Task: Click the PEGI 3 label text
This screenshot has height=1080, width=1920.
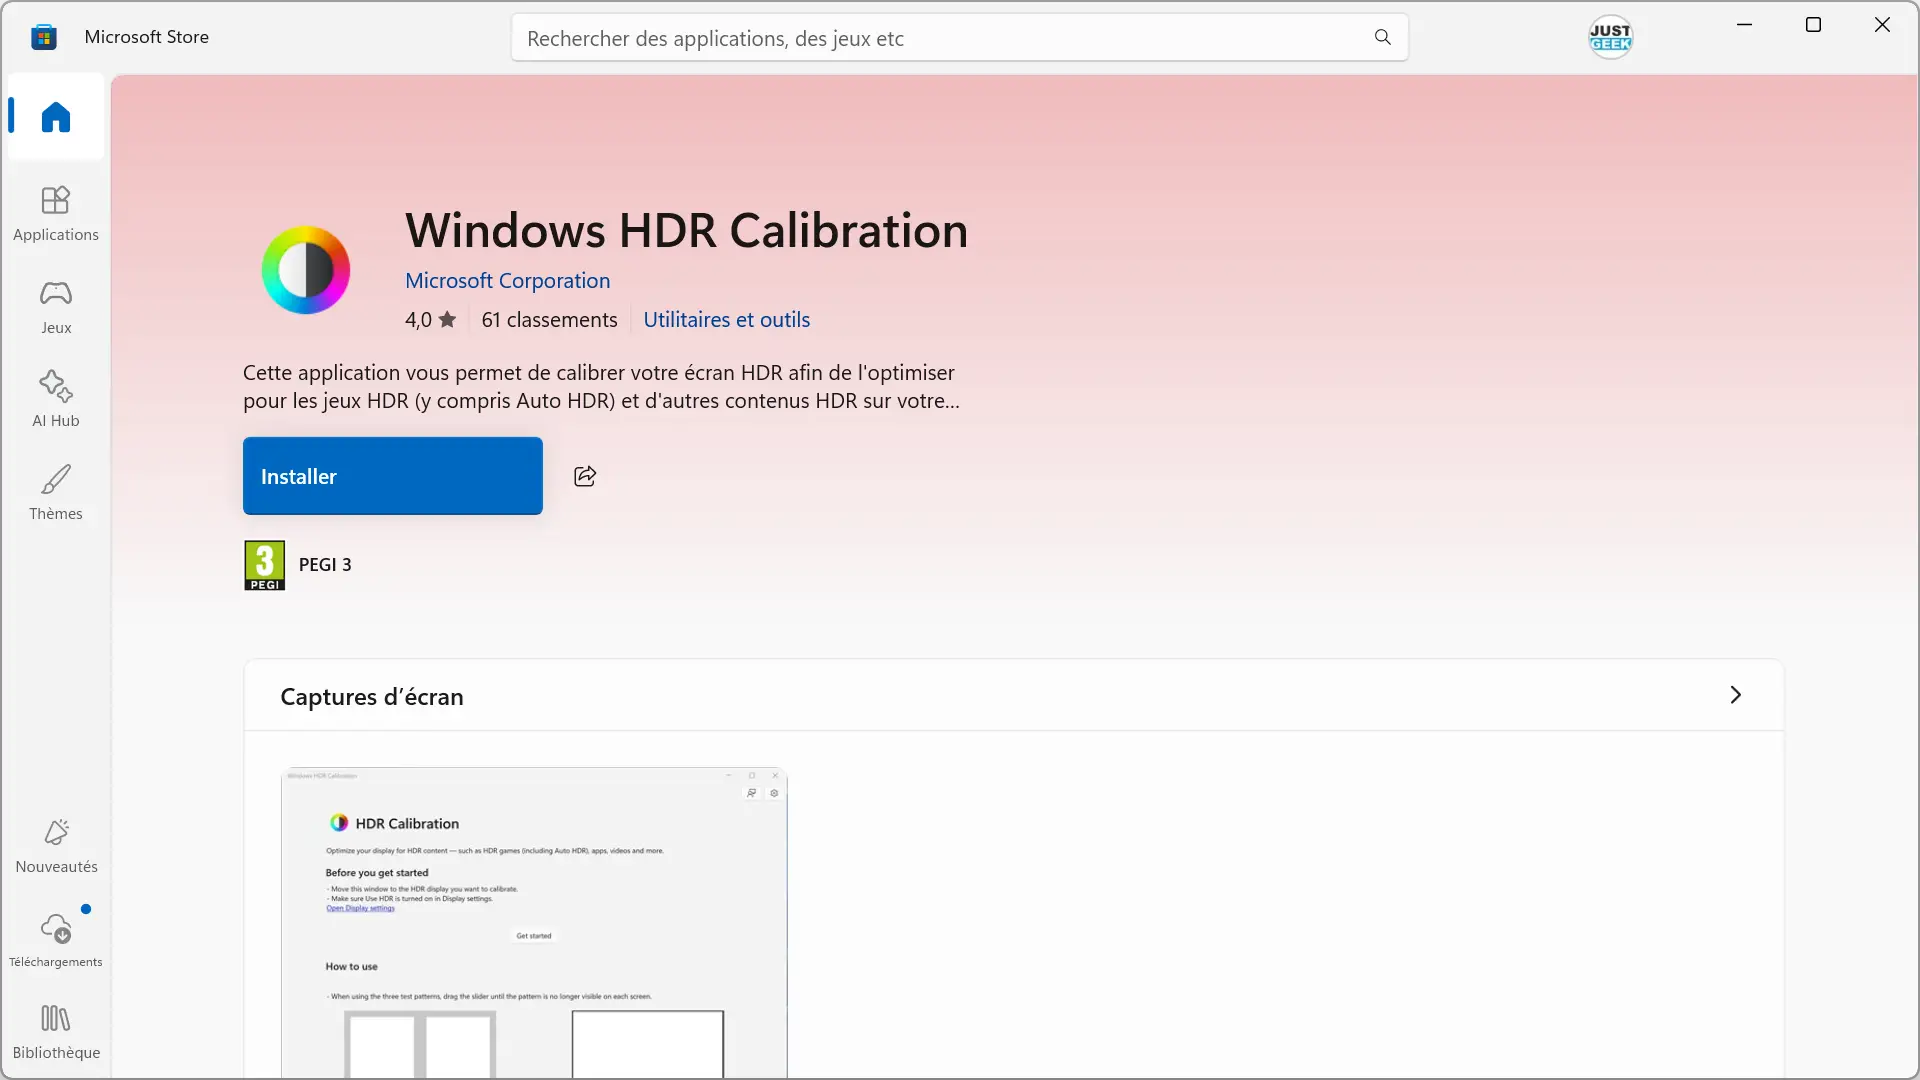Action: tap(325, 564)
